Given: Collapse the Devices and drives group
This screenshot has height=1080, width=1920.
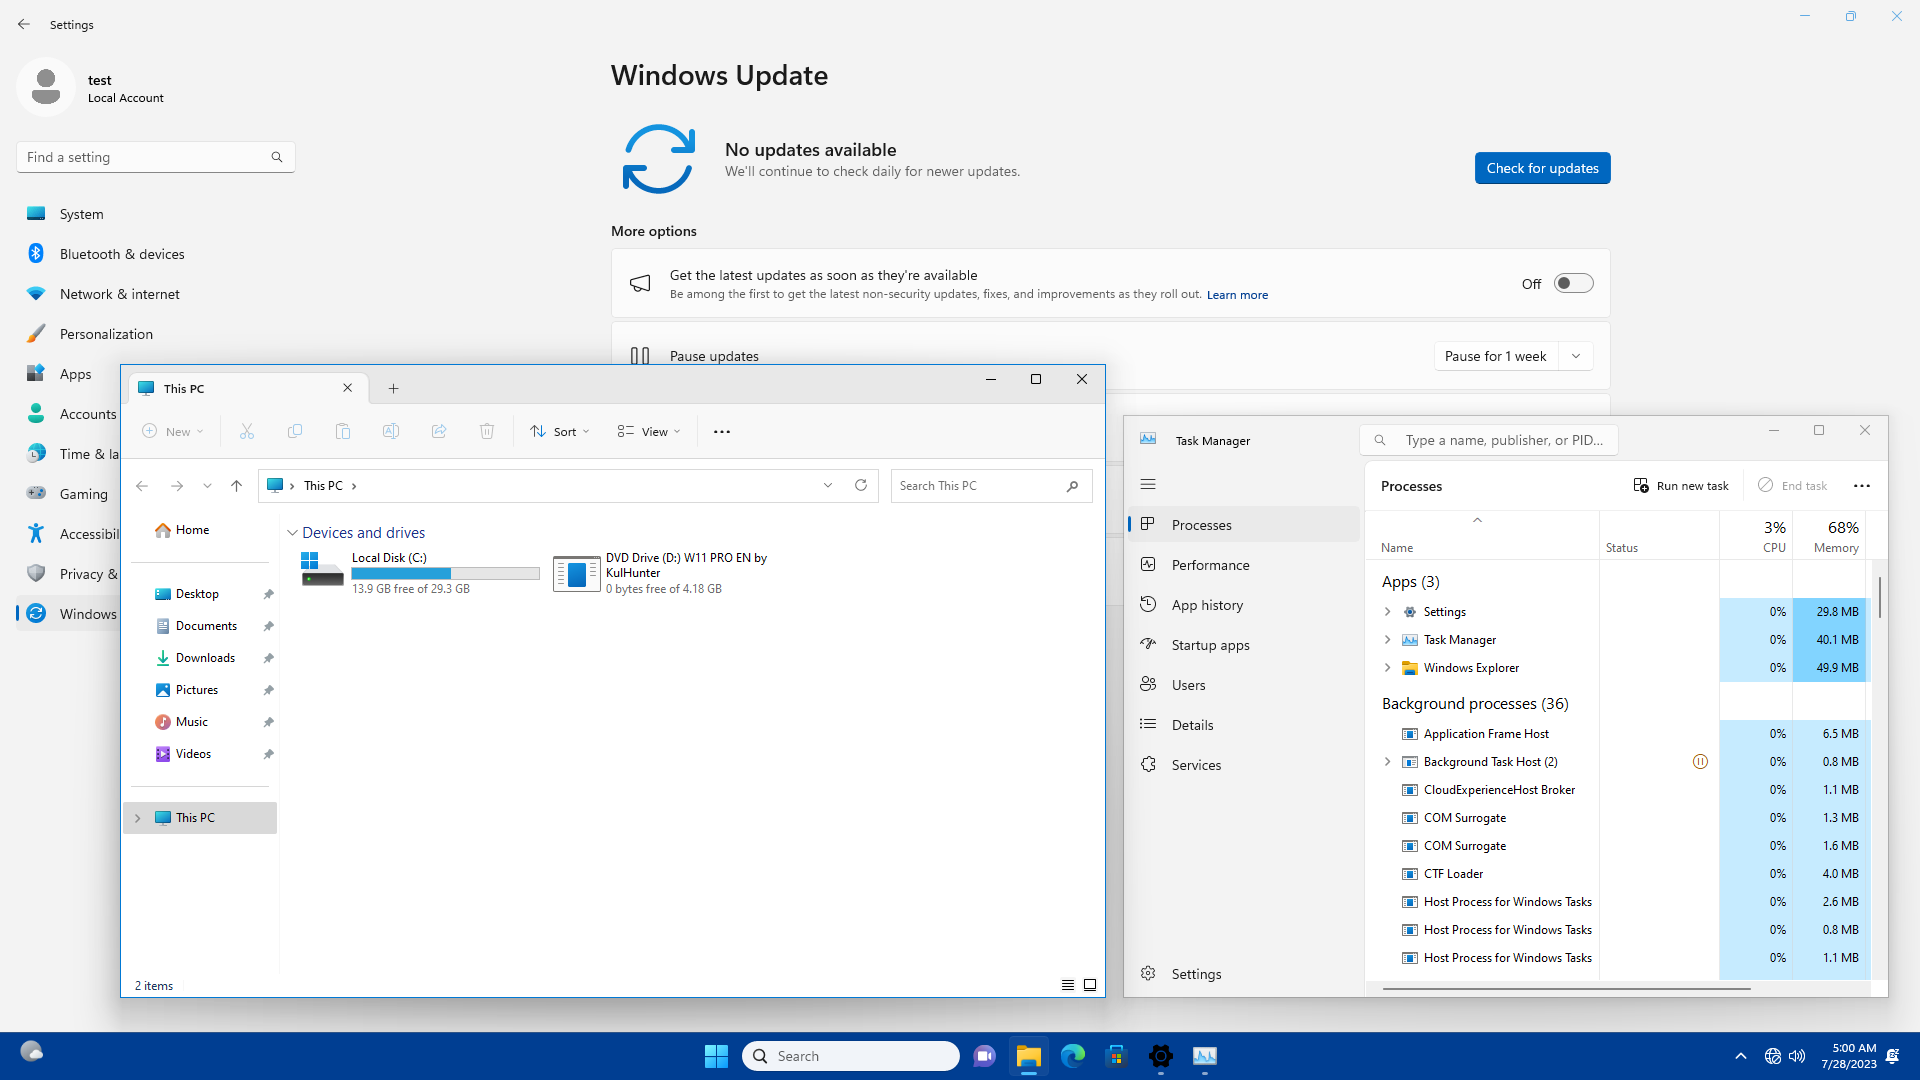Looking at the screenshot, I should point(292,533).
